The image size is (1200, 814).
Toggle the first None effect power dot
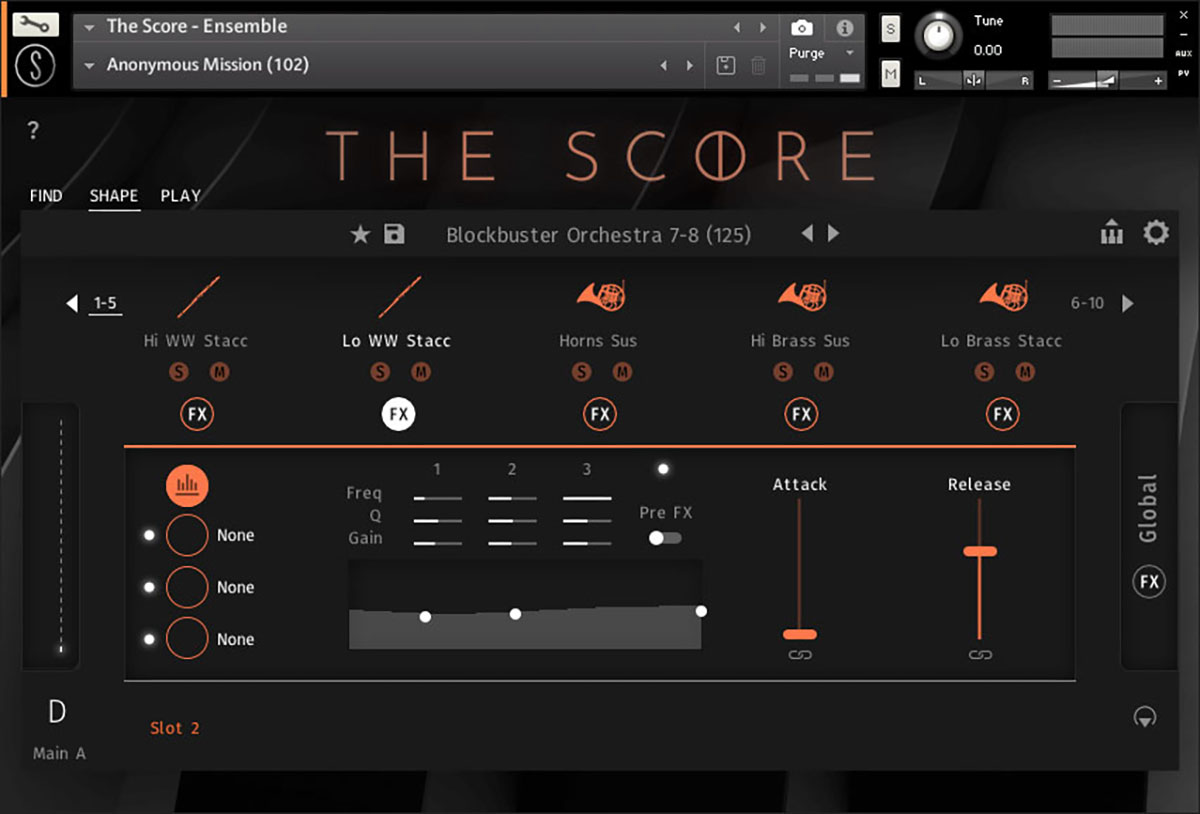tap(149, 536)
